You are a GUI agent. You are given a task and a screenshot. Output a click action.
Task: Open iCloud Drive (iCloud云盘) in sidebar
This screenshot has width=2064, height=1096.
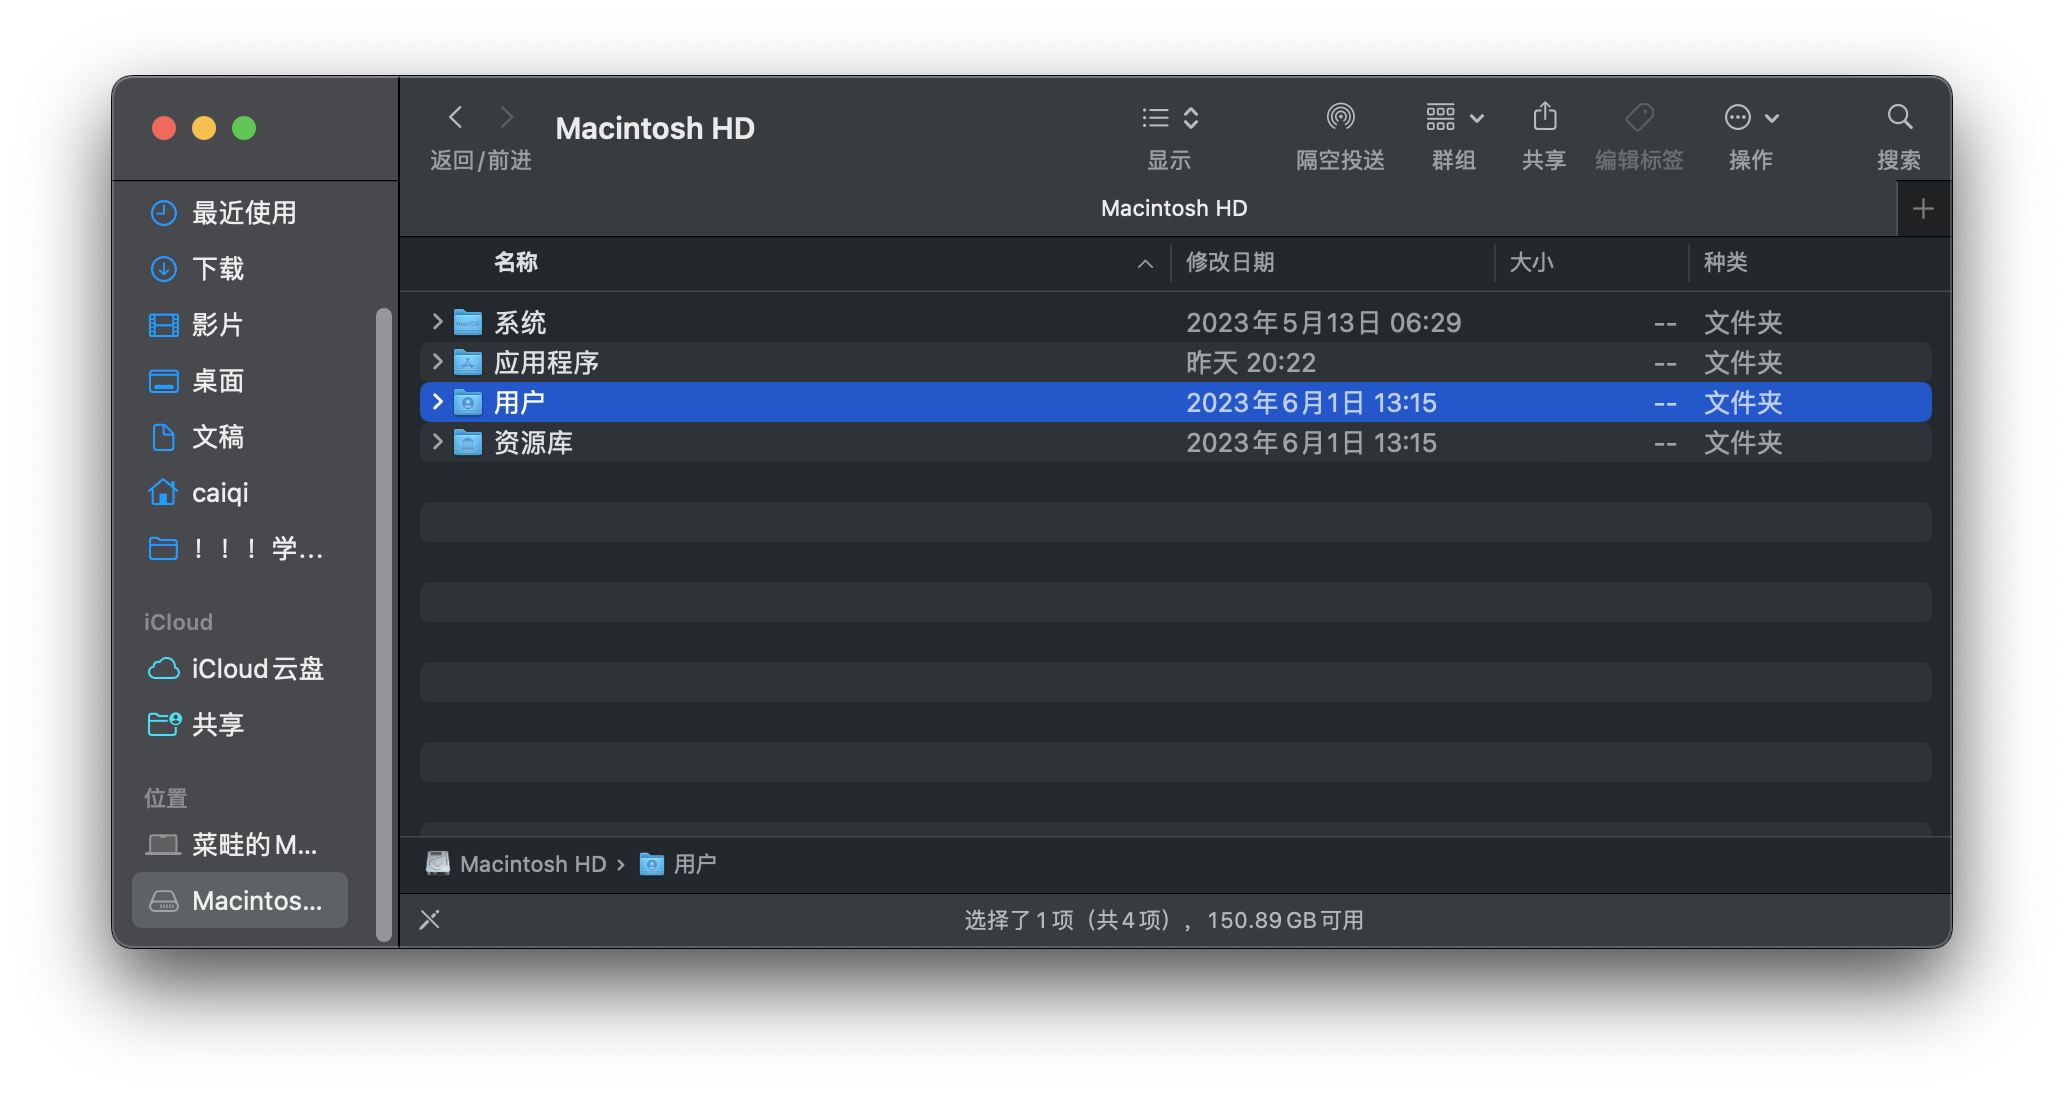(257, 669)
